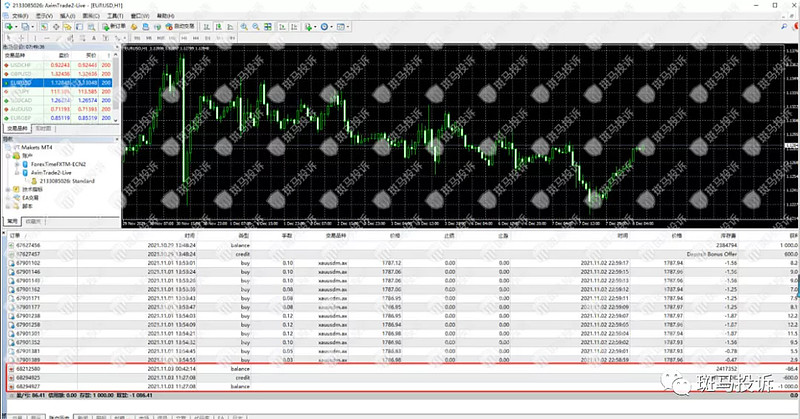Click the Zoom In magnifier icon
This screenshot has height=419, width=800.
[244, 27]
